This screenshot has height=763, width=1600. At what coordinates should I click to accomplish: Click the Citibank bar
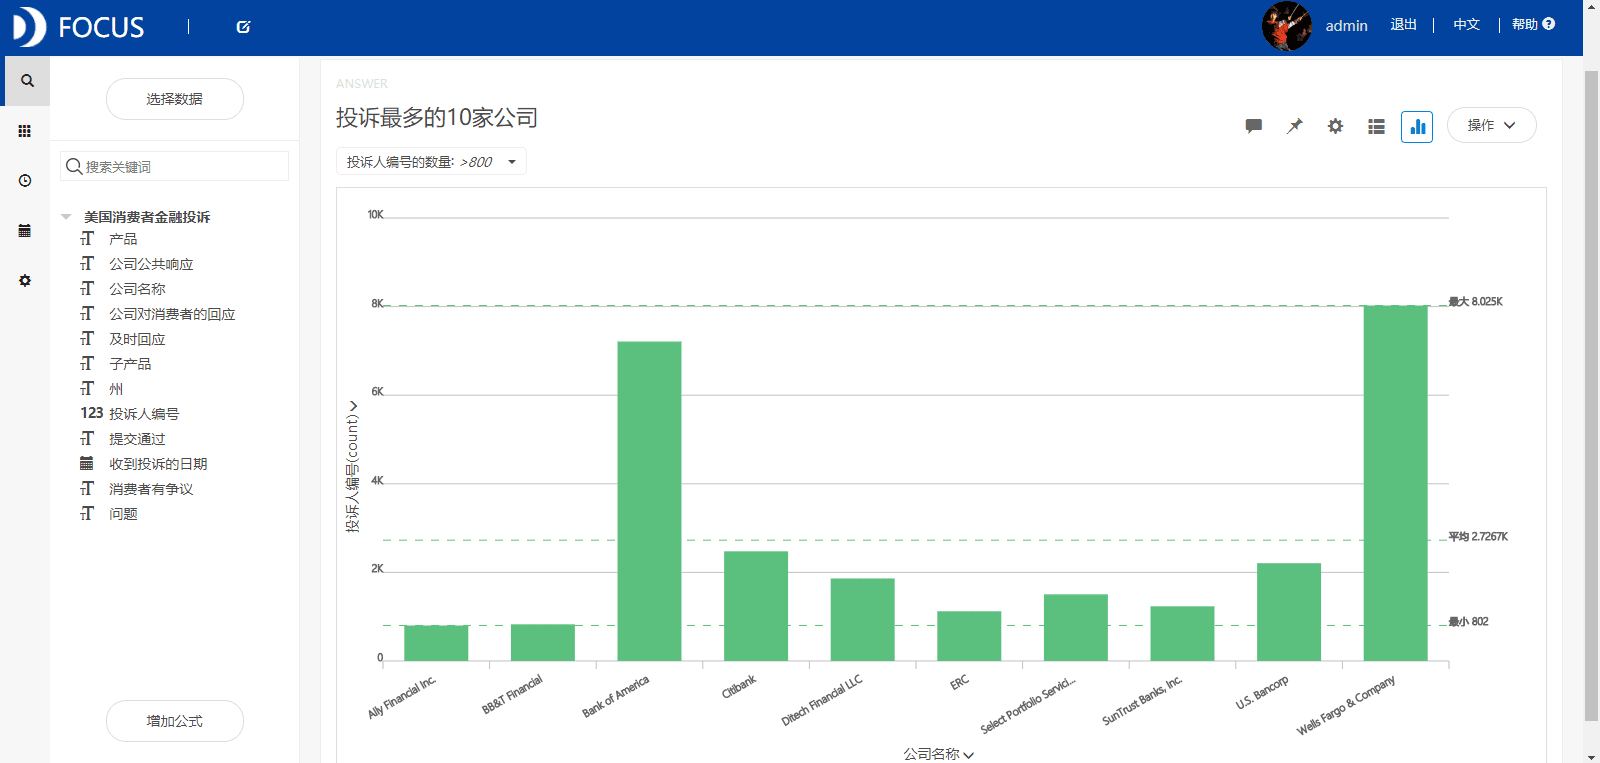coord(756,606)
